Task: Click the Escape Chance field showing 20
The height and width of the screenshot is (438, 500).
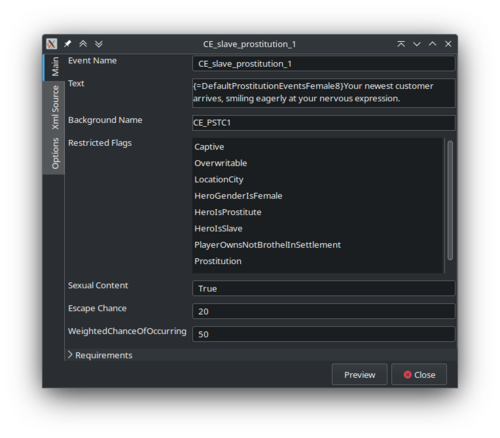Action: [324, 311]
